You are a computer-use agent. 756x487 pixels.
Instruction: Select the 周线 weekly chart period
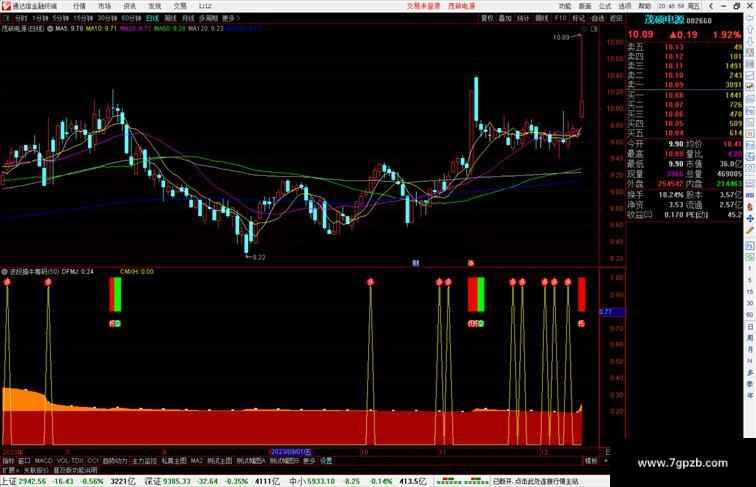(170, 18)
